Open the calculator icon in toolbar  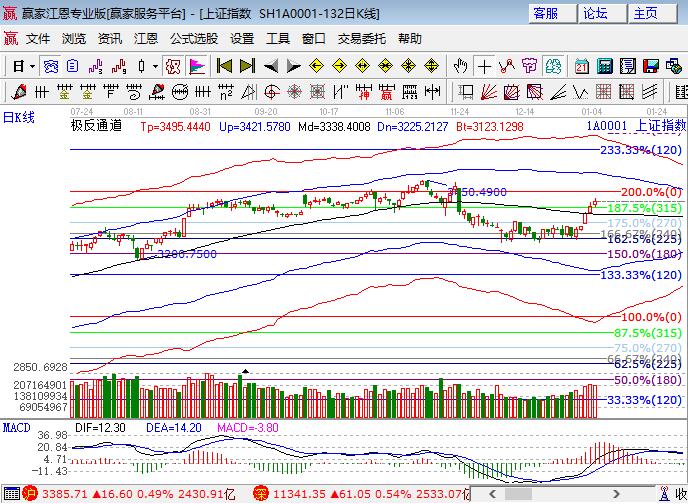[x=605, y=66]
